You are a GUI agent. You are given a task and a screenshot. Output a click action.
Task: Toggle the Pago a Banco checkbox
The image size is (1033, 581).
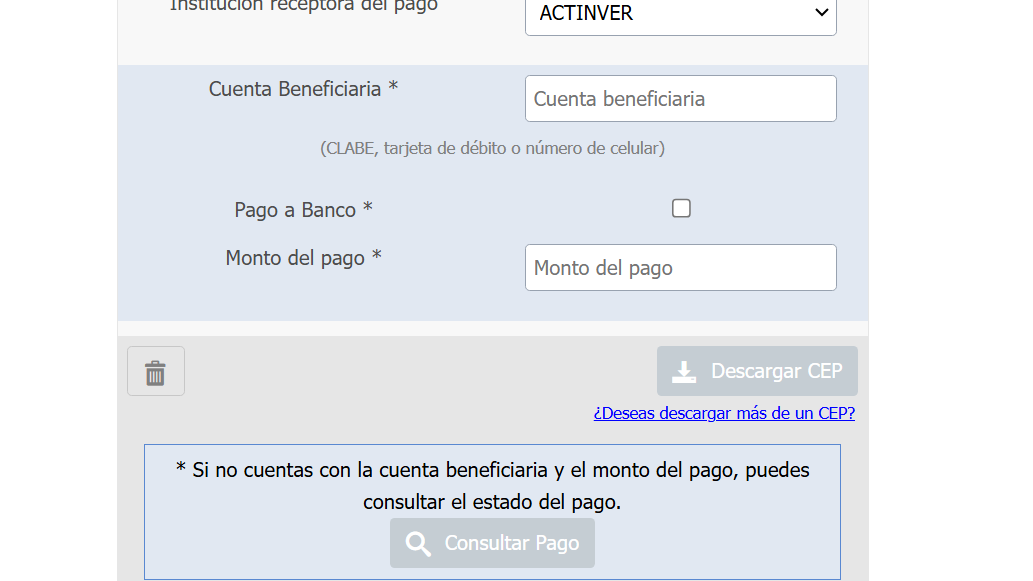click(x=681, y=208)
